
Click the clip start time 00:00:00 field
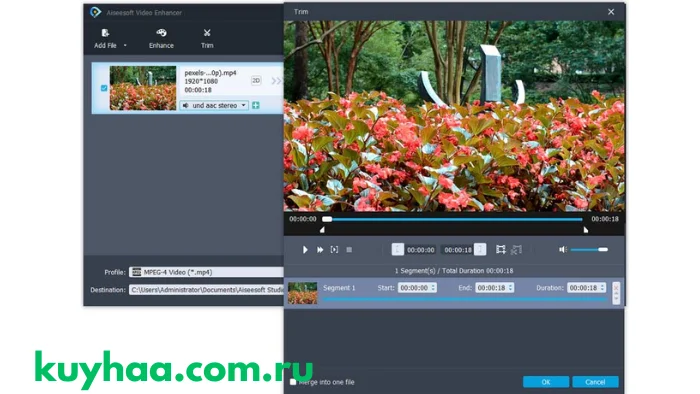[421, 250]
